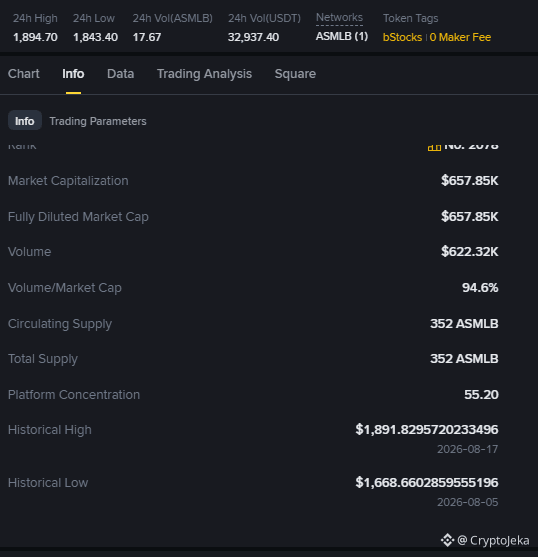
Task: Click the Networks label
Action: 339,17
